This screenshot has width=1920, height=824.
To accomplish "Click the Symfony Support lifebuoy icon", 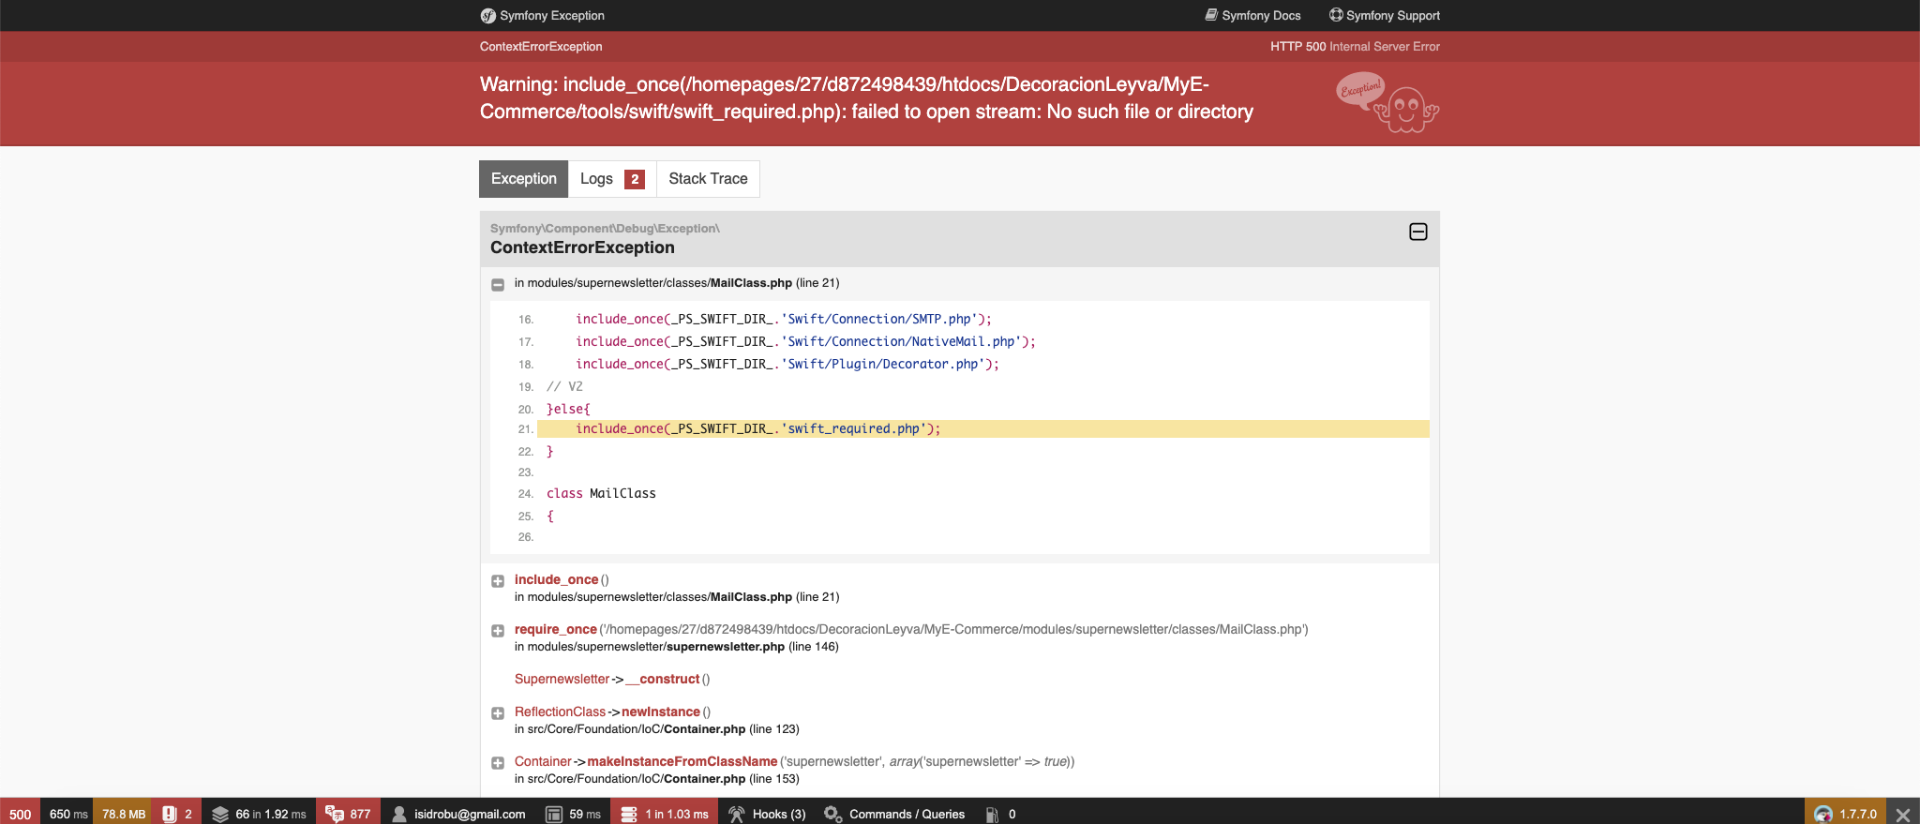I will pyautogui.click(x=1336, y=15).
